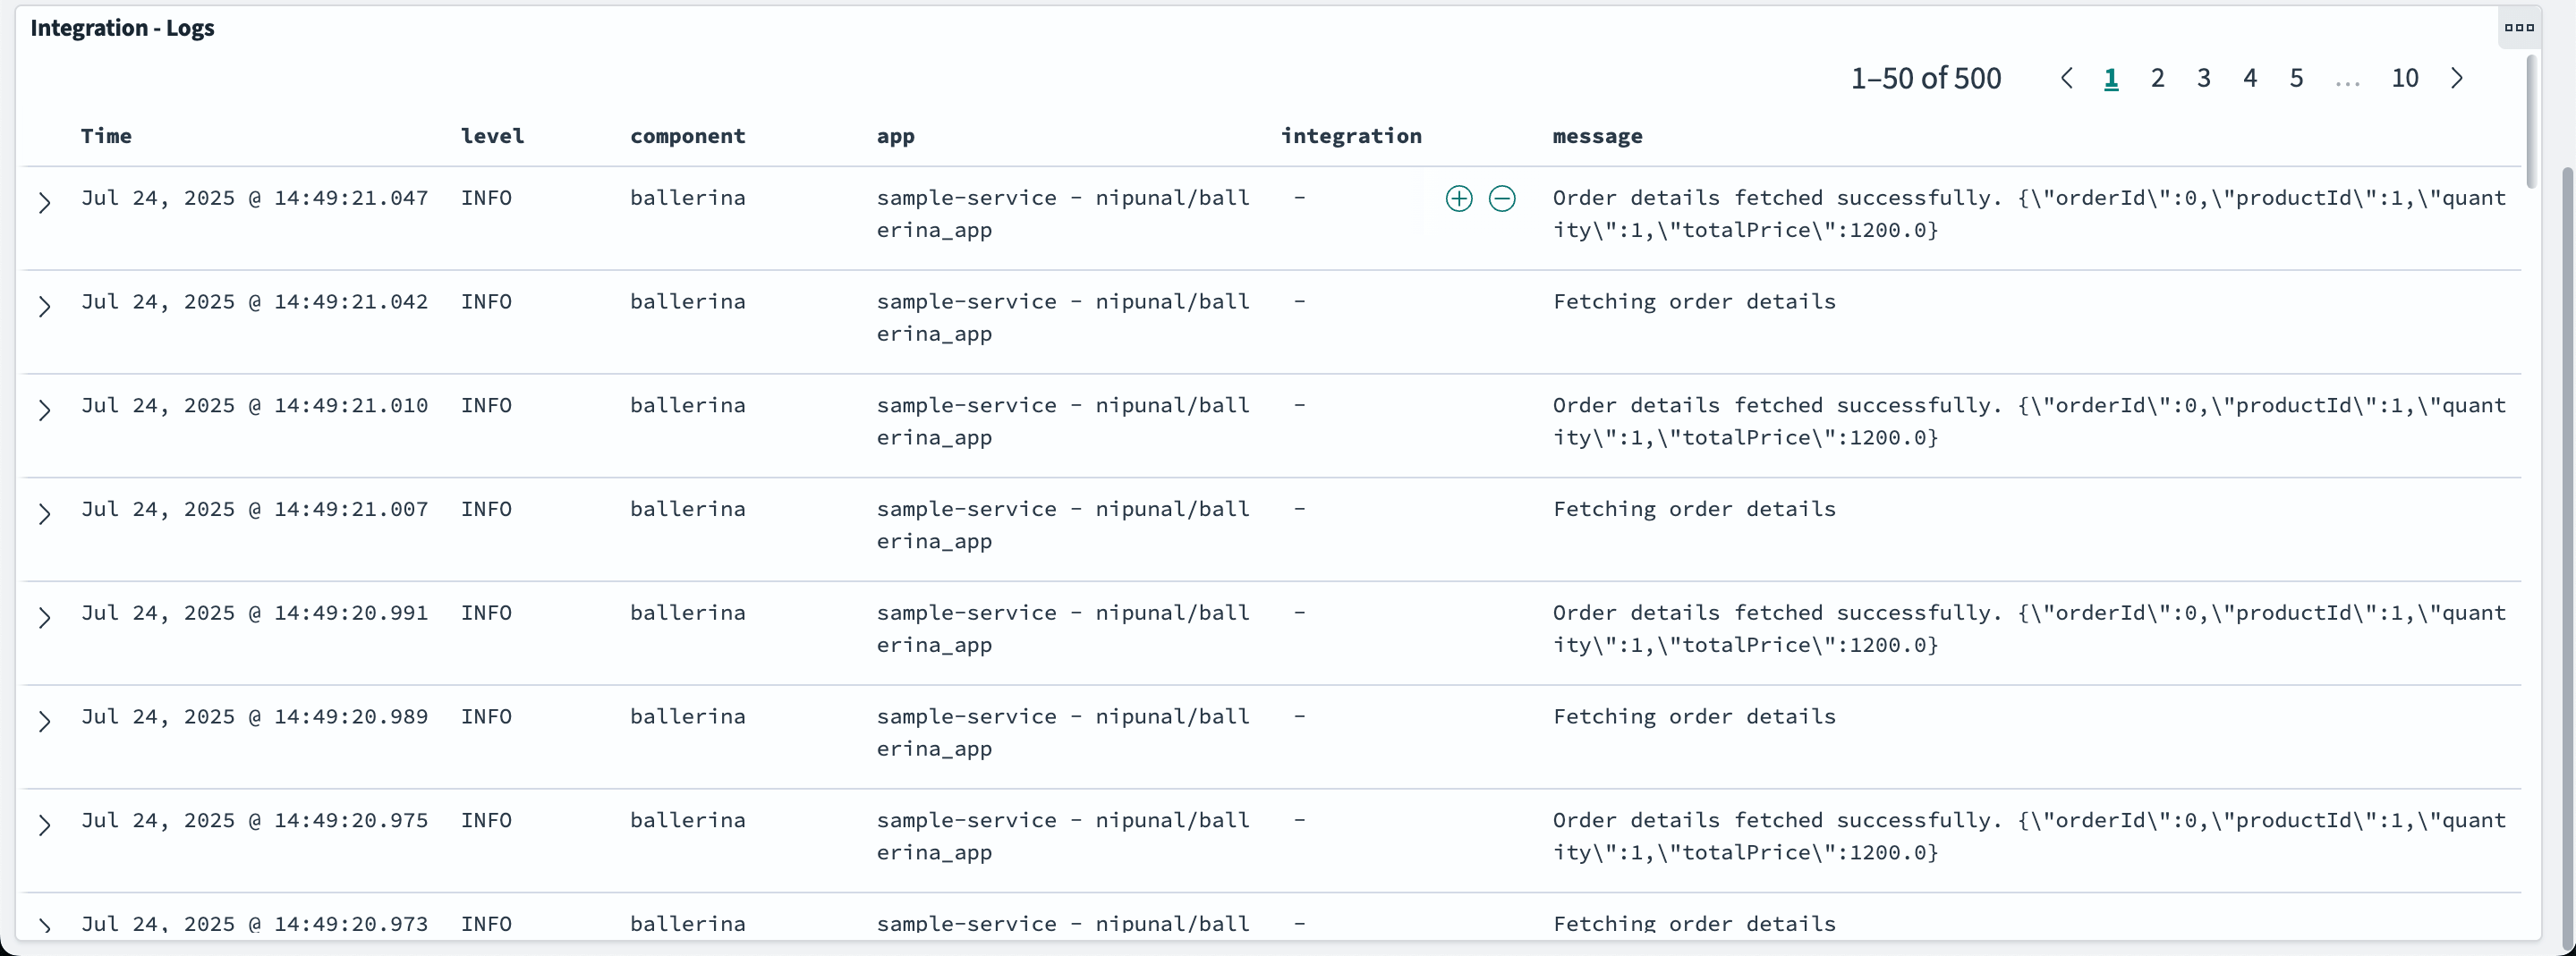This screenshot has height=956, width=2576.
Task: Jump to page 4 of logs
Action: pyautogui.click(x=2250, y=78)
